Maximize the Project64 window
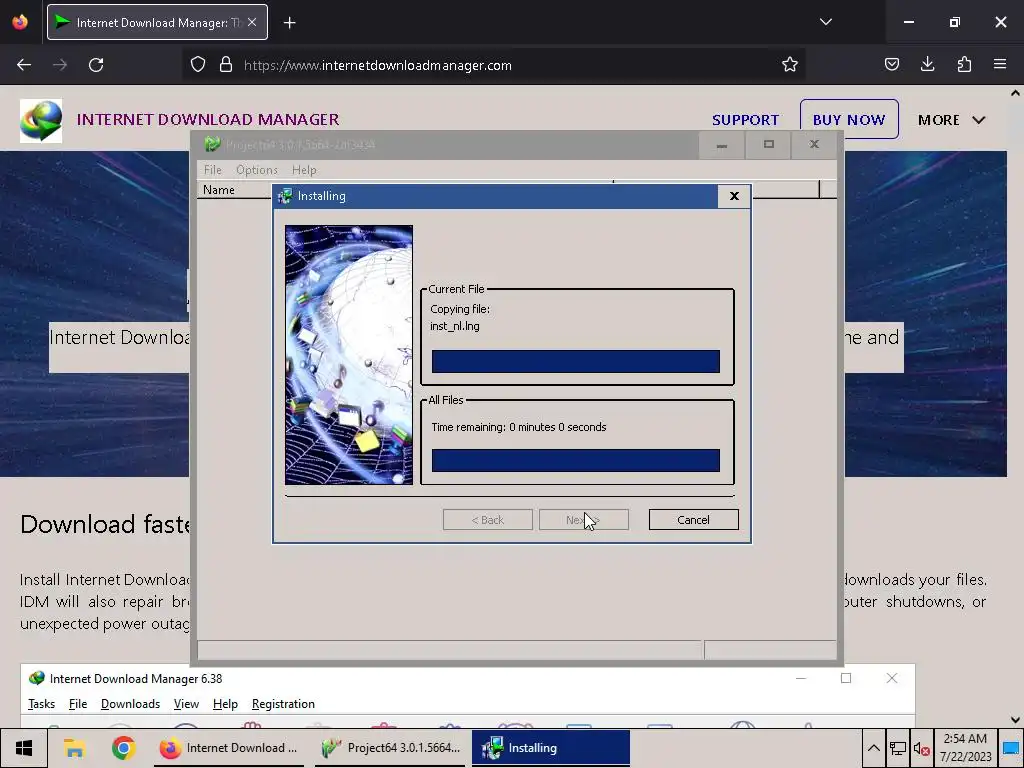The width and height of the screenshot is (1024, 768). [769, 145]
